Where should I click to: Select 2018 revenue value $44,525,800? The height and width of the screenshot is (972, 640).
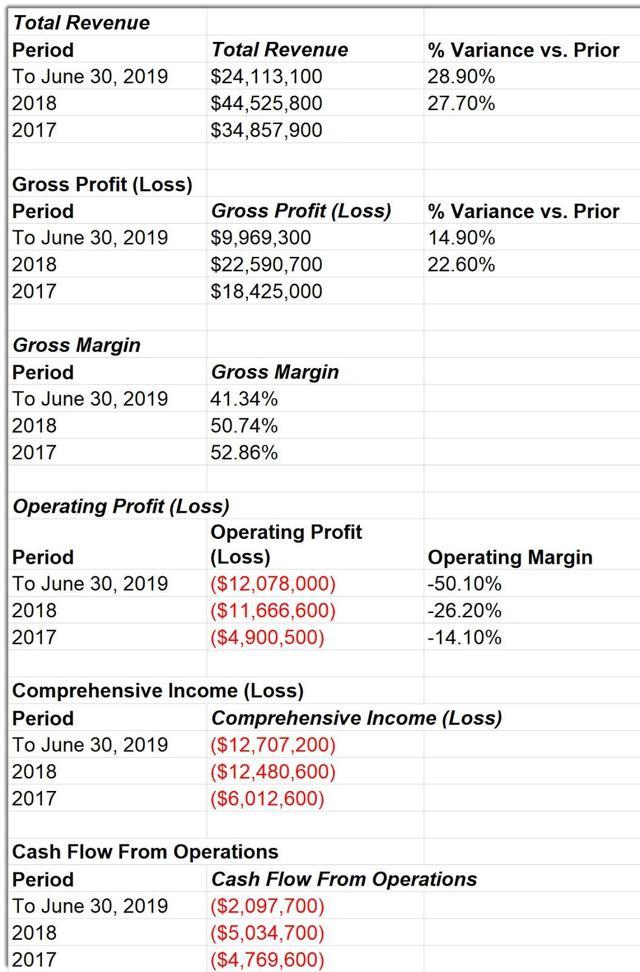[267, 103]
